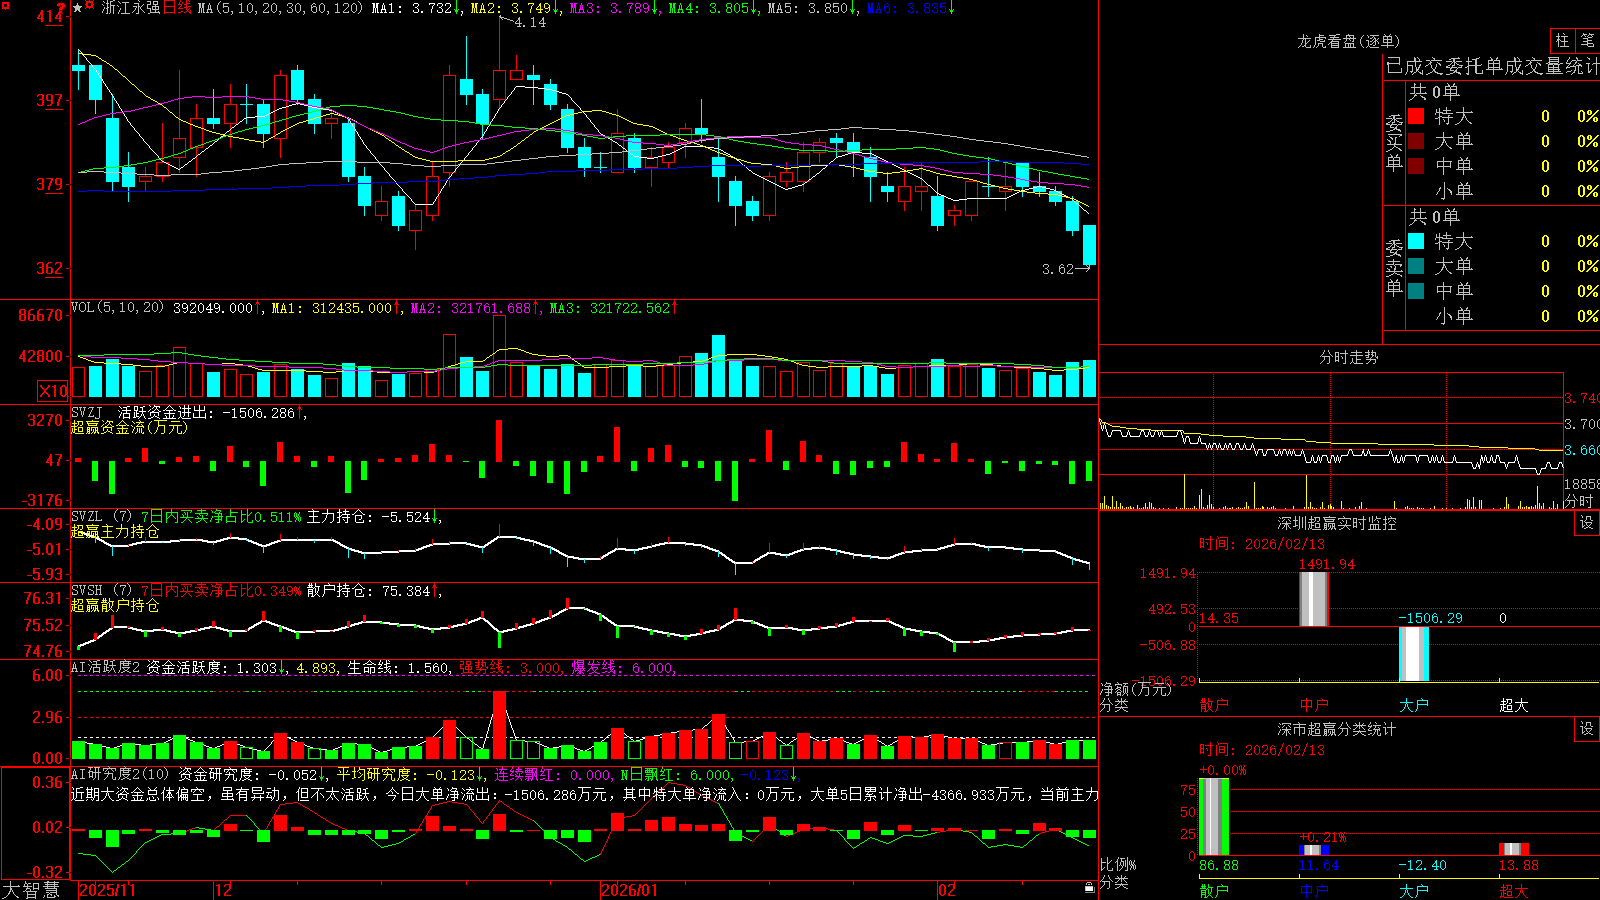This screenshot has height=900, width=1600.
Task: Click the cyan 特大 sell order swatch
Action: (1416, 241)
